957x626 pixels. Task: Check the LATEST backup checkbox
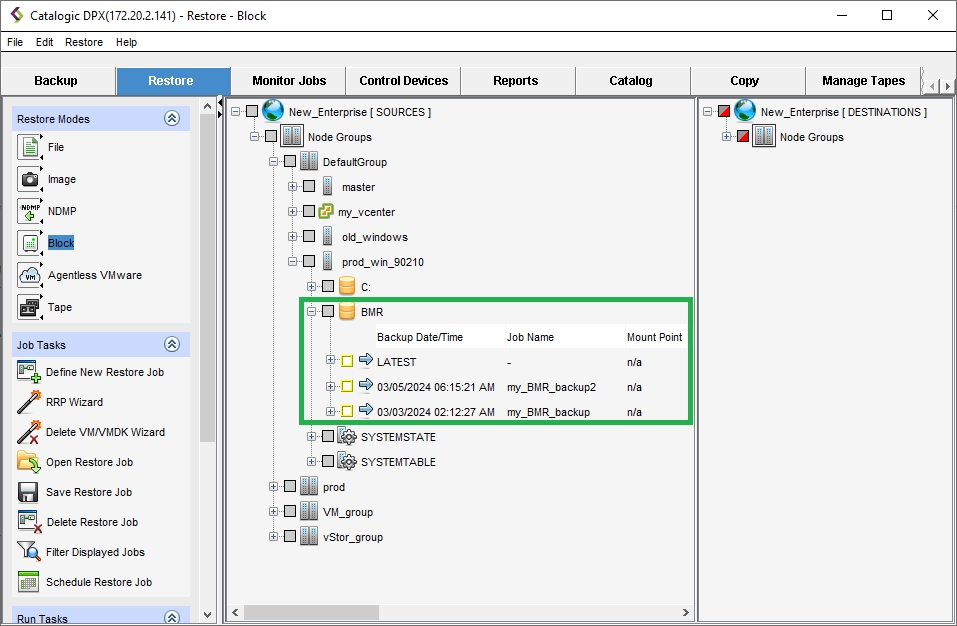point(347,362)
